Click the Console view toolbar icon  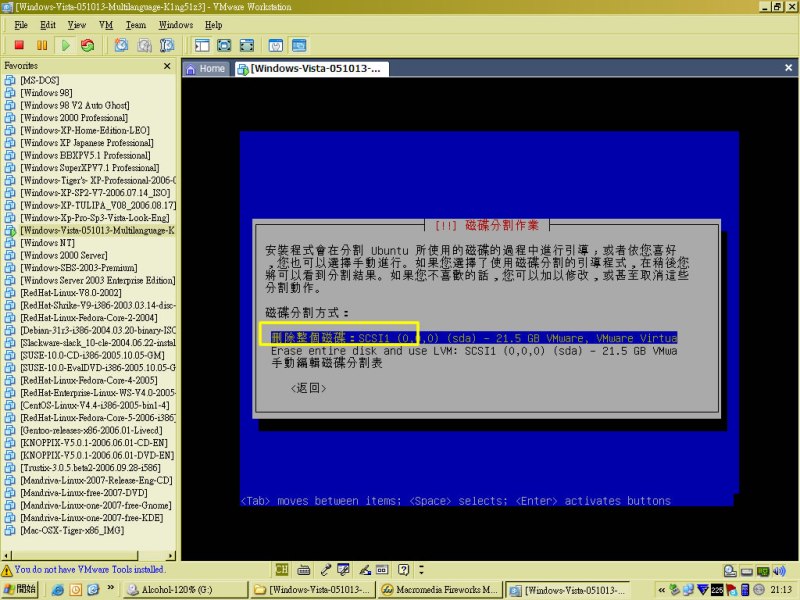point(299,45)
